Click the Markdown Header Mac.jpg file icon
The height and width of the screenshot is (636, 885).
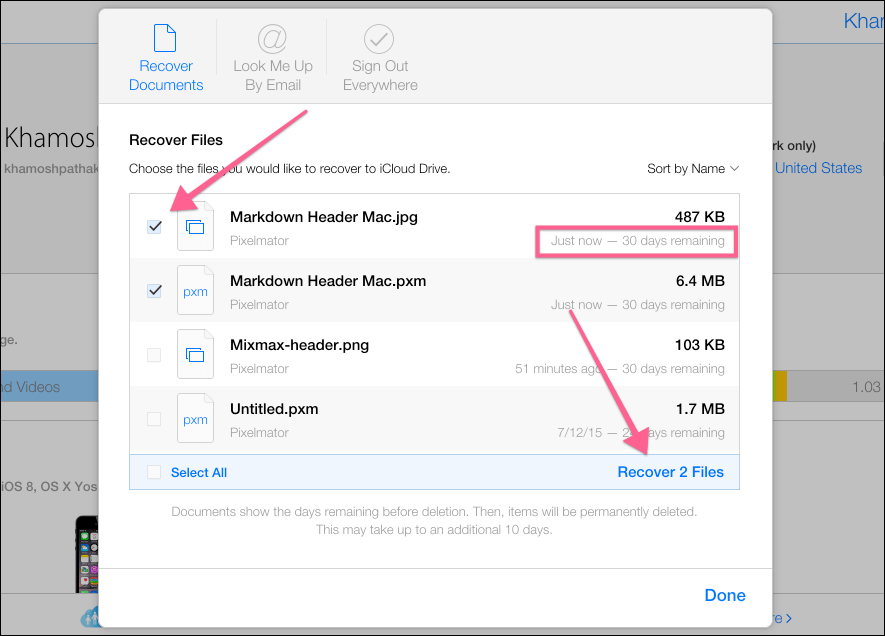coord(195,226)
